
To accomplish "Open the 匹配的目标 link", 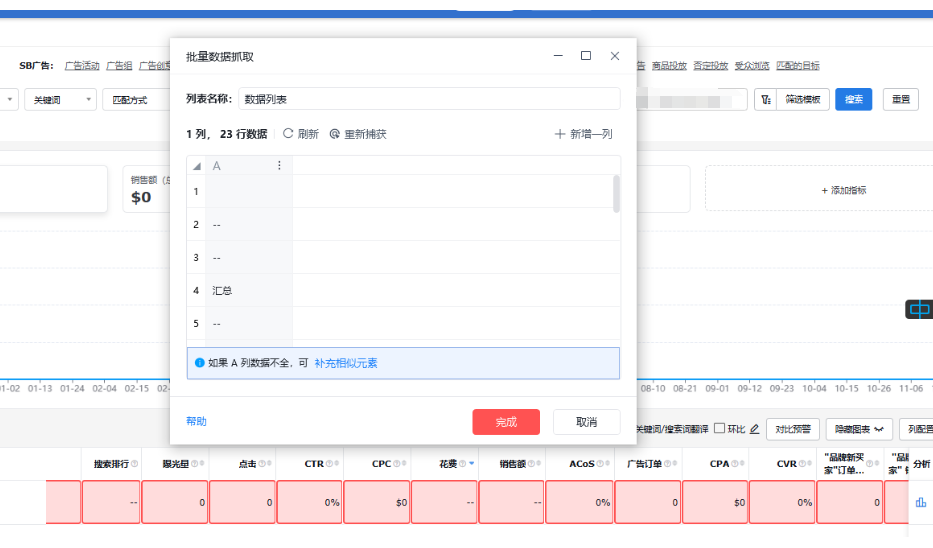I will tap(798, 65).
